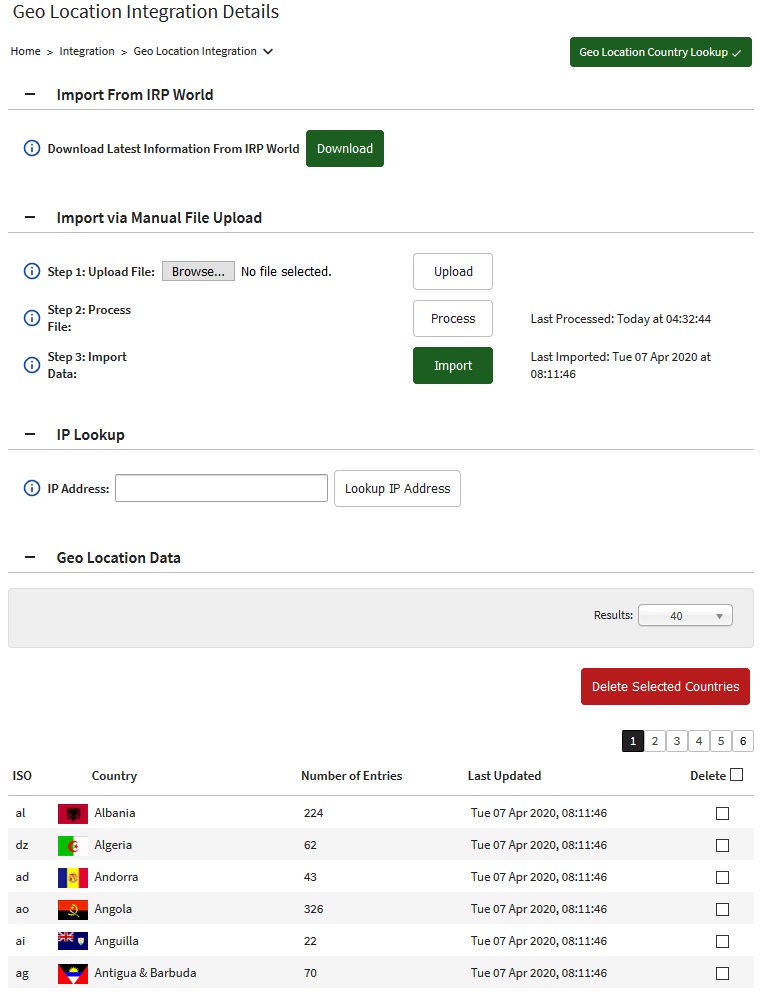Viewport: 761px width, 992px height.
Task: Go to page 2 of results
Action: (654, 741)
